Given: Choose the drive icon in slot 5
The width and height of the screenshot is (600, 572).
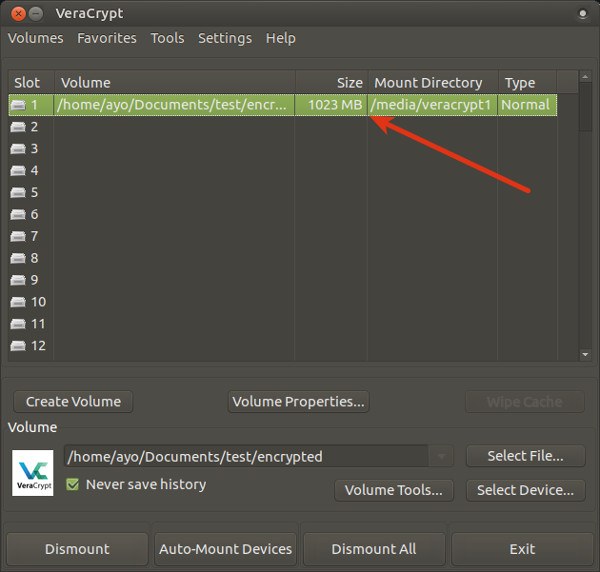Looking at the screenshot, I should (x=18, y=192).
